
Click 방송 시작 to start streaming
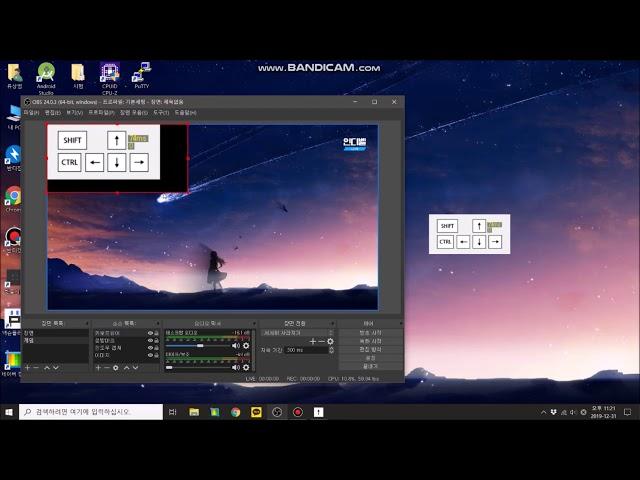pos(370,333)
